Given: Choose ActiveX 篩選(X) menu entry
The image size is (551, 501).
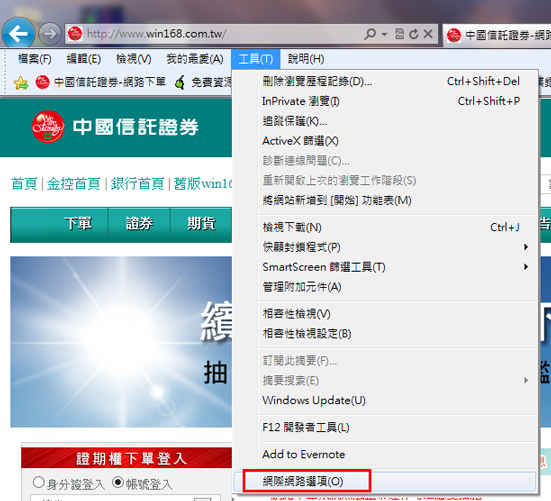Looking at the screenshot, I should [385, 141].
